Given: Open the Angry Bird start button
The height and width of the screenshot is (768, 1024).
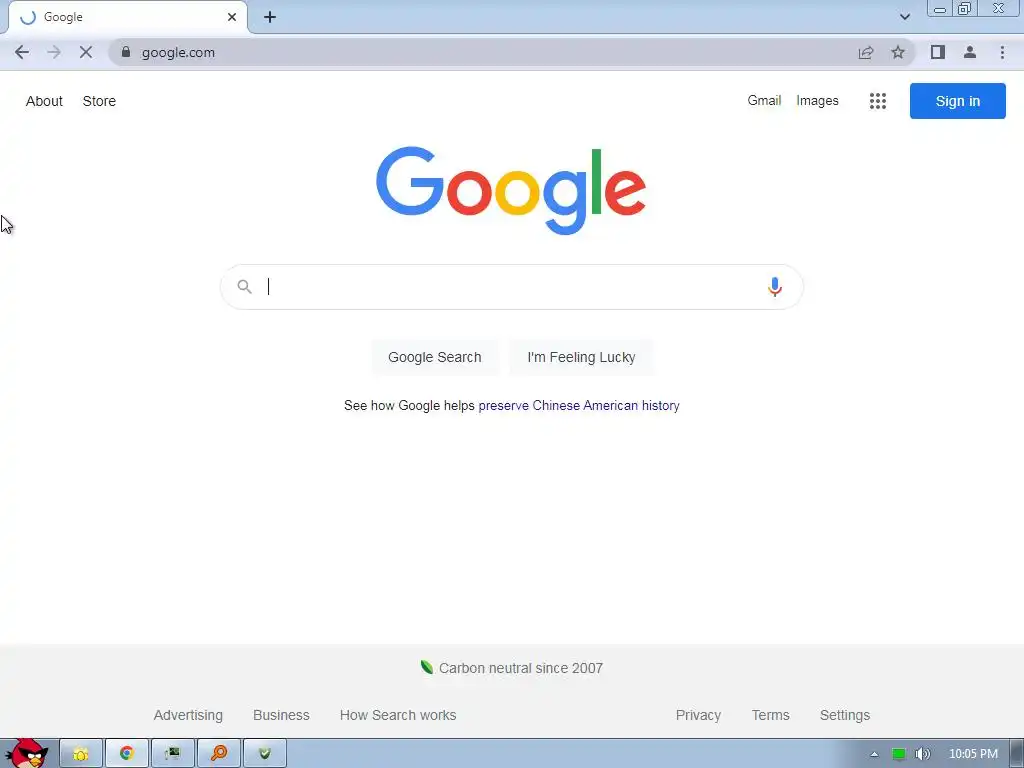Looking at the screenshot, I should pos(26,754).
